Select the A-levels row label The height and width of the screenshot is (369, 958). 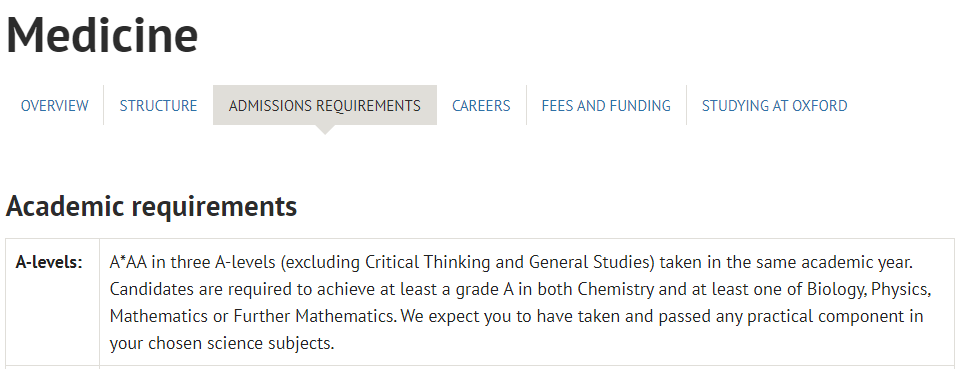(x=49, y=263)
